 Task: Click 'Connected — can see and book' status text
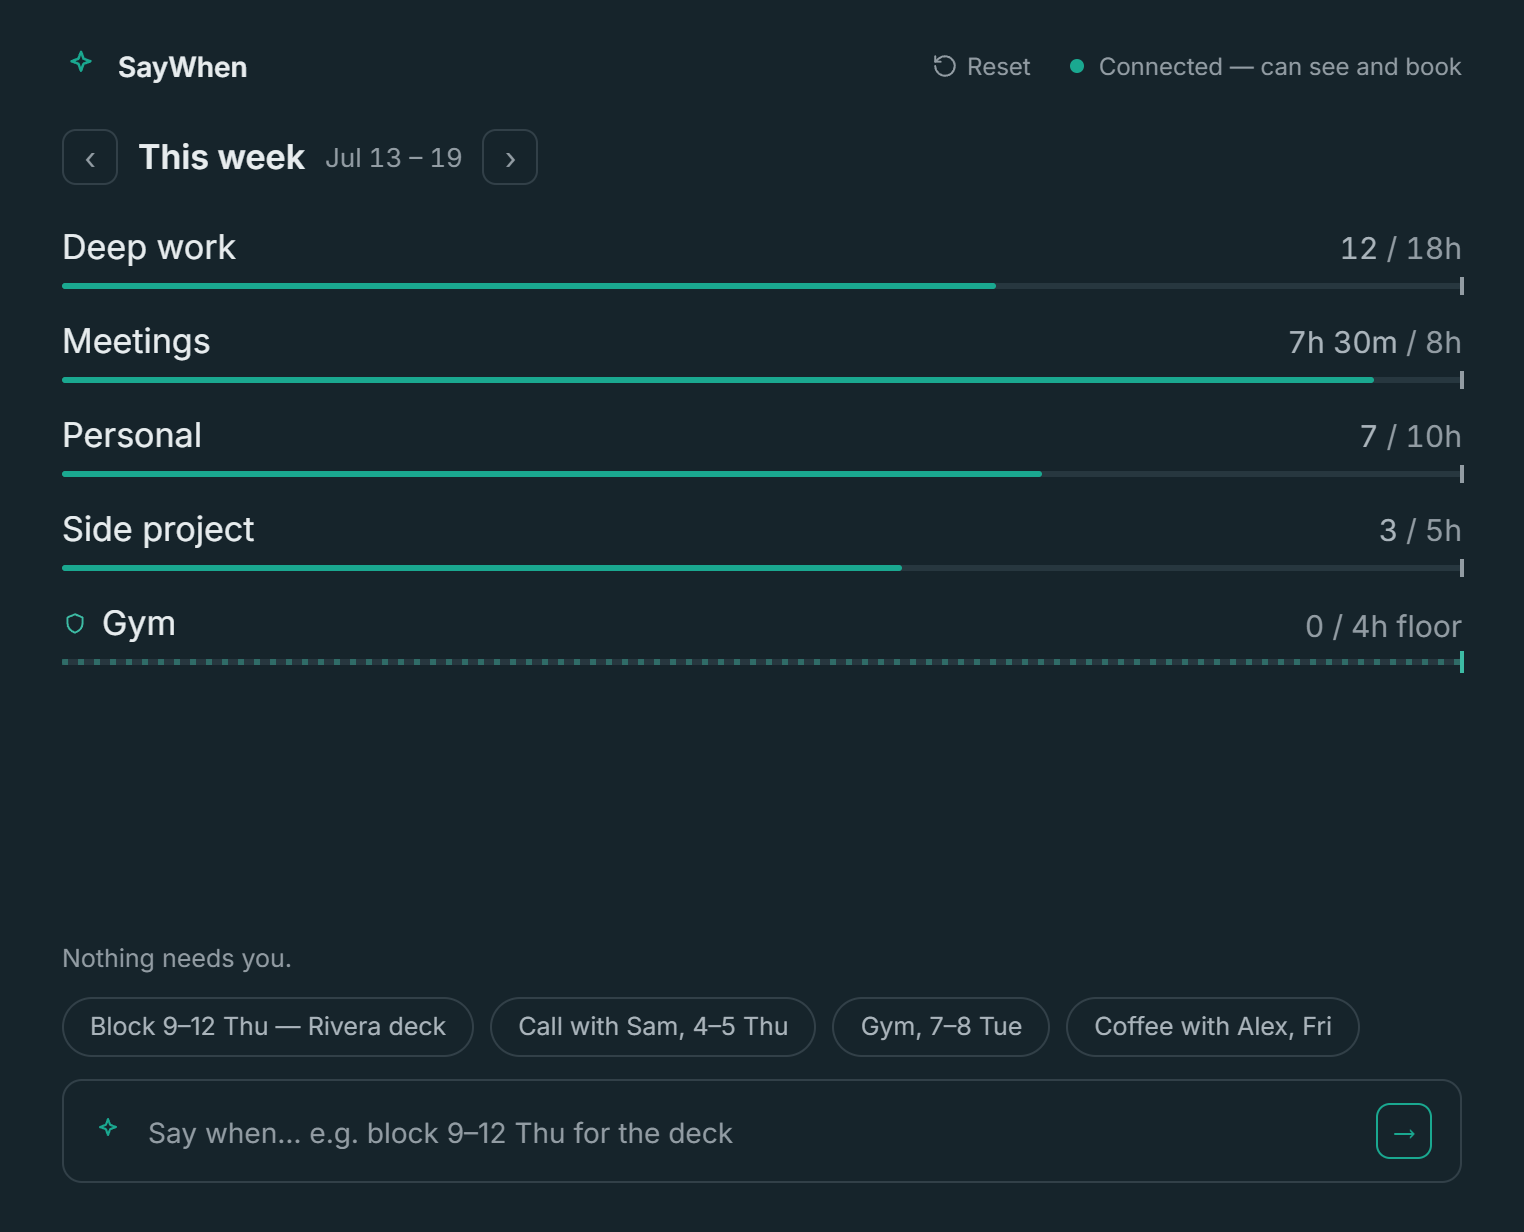(x=1280, y=67)
